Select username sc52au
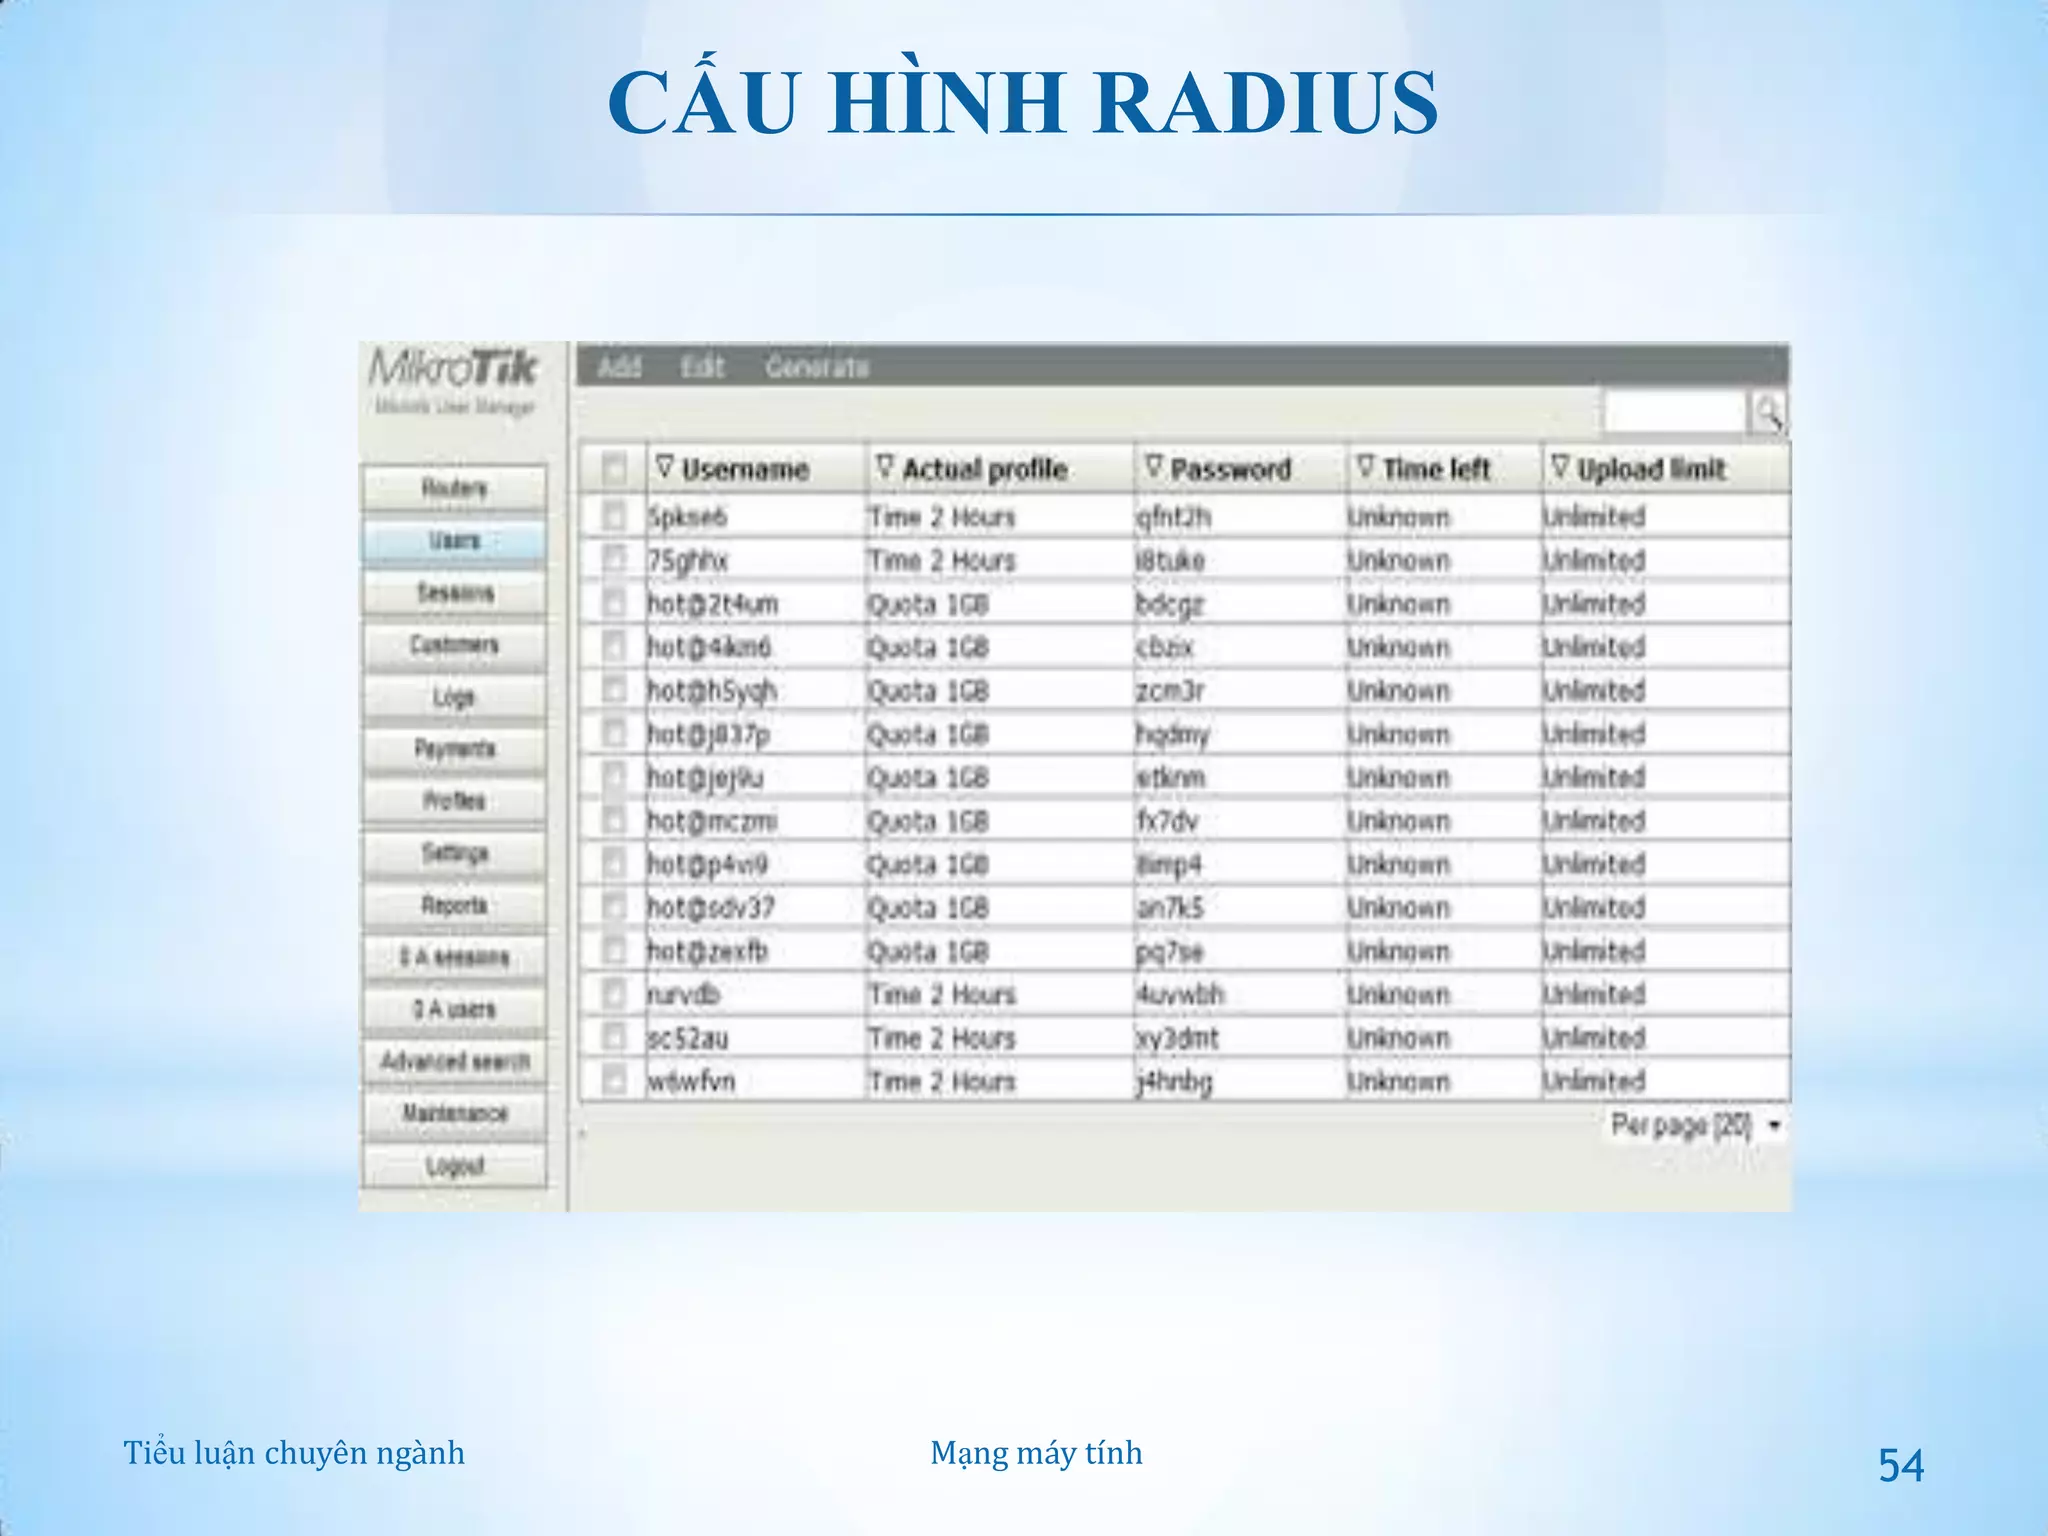 (x=688, y=1038)
